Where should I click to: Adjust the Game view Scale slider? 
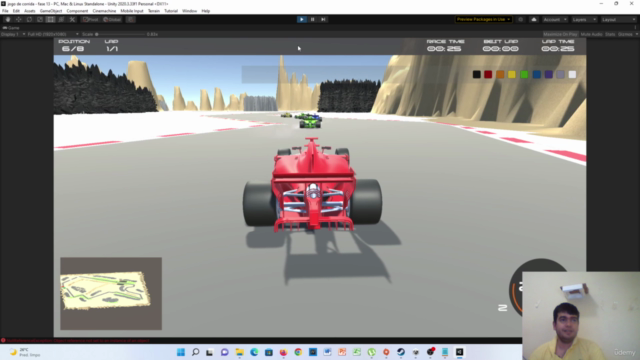tap(120, 34)
